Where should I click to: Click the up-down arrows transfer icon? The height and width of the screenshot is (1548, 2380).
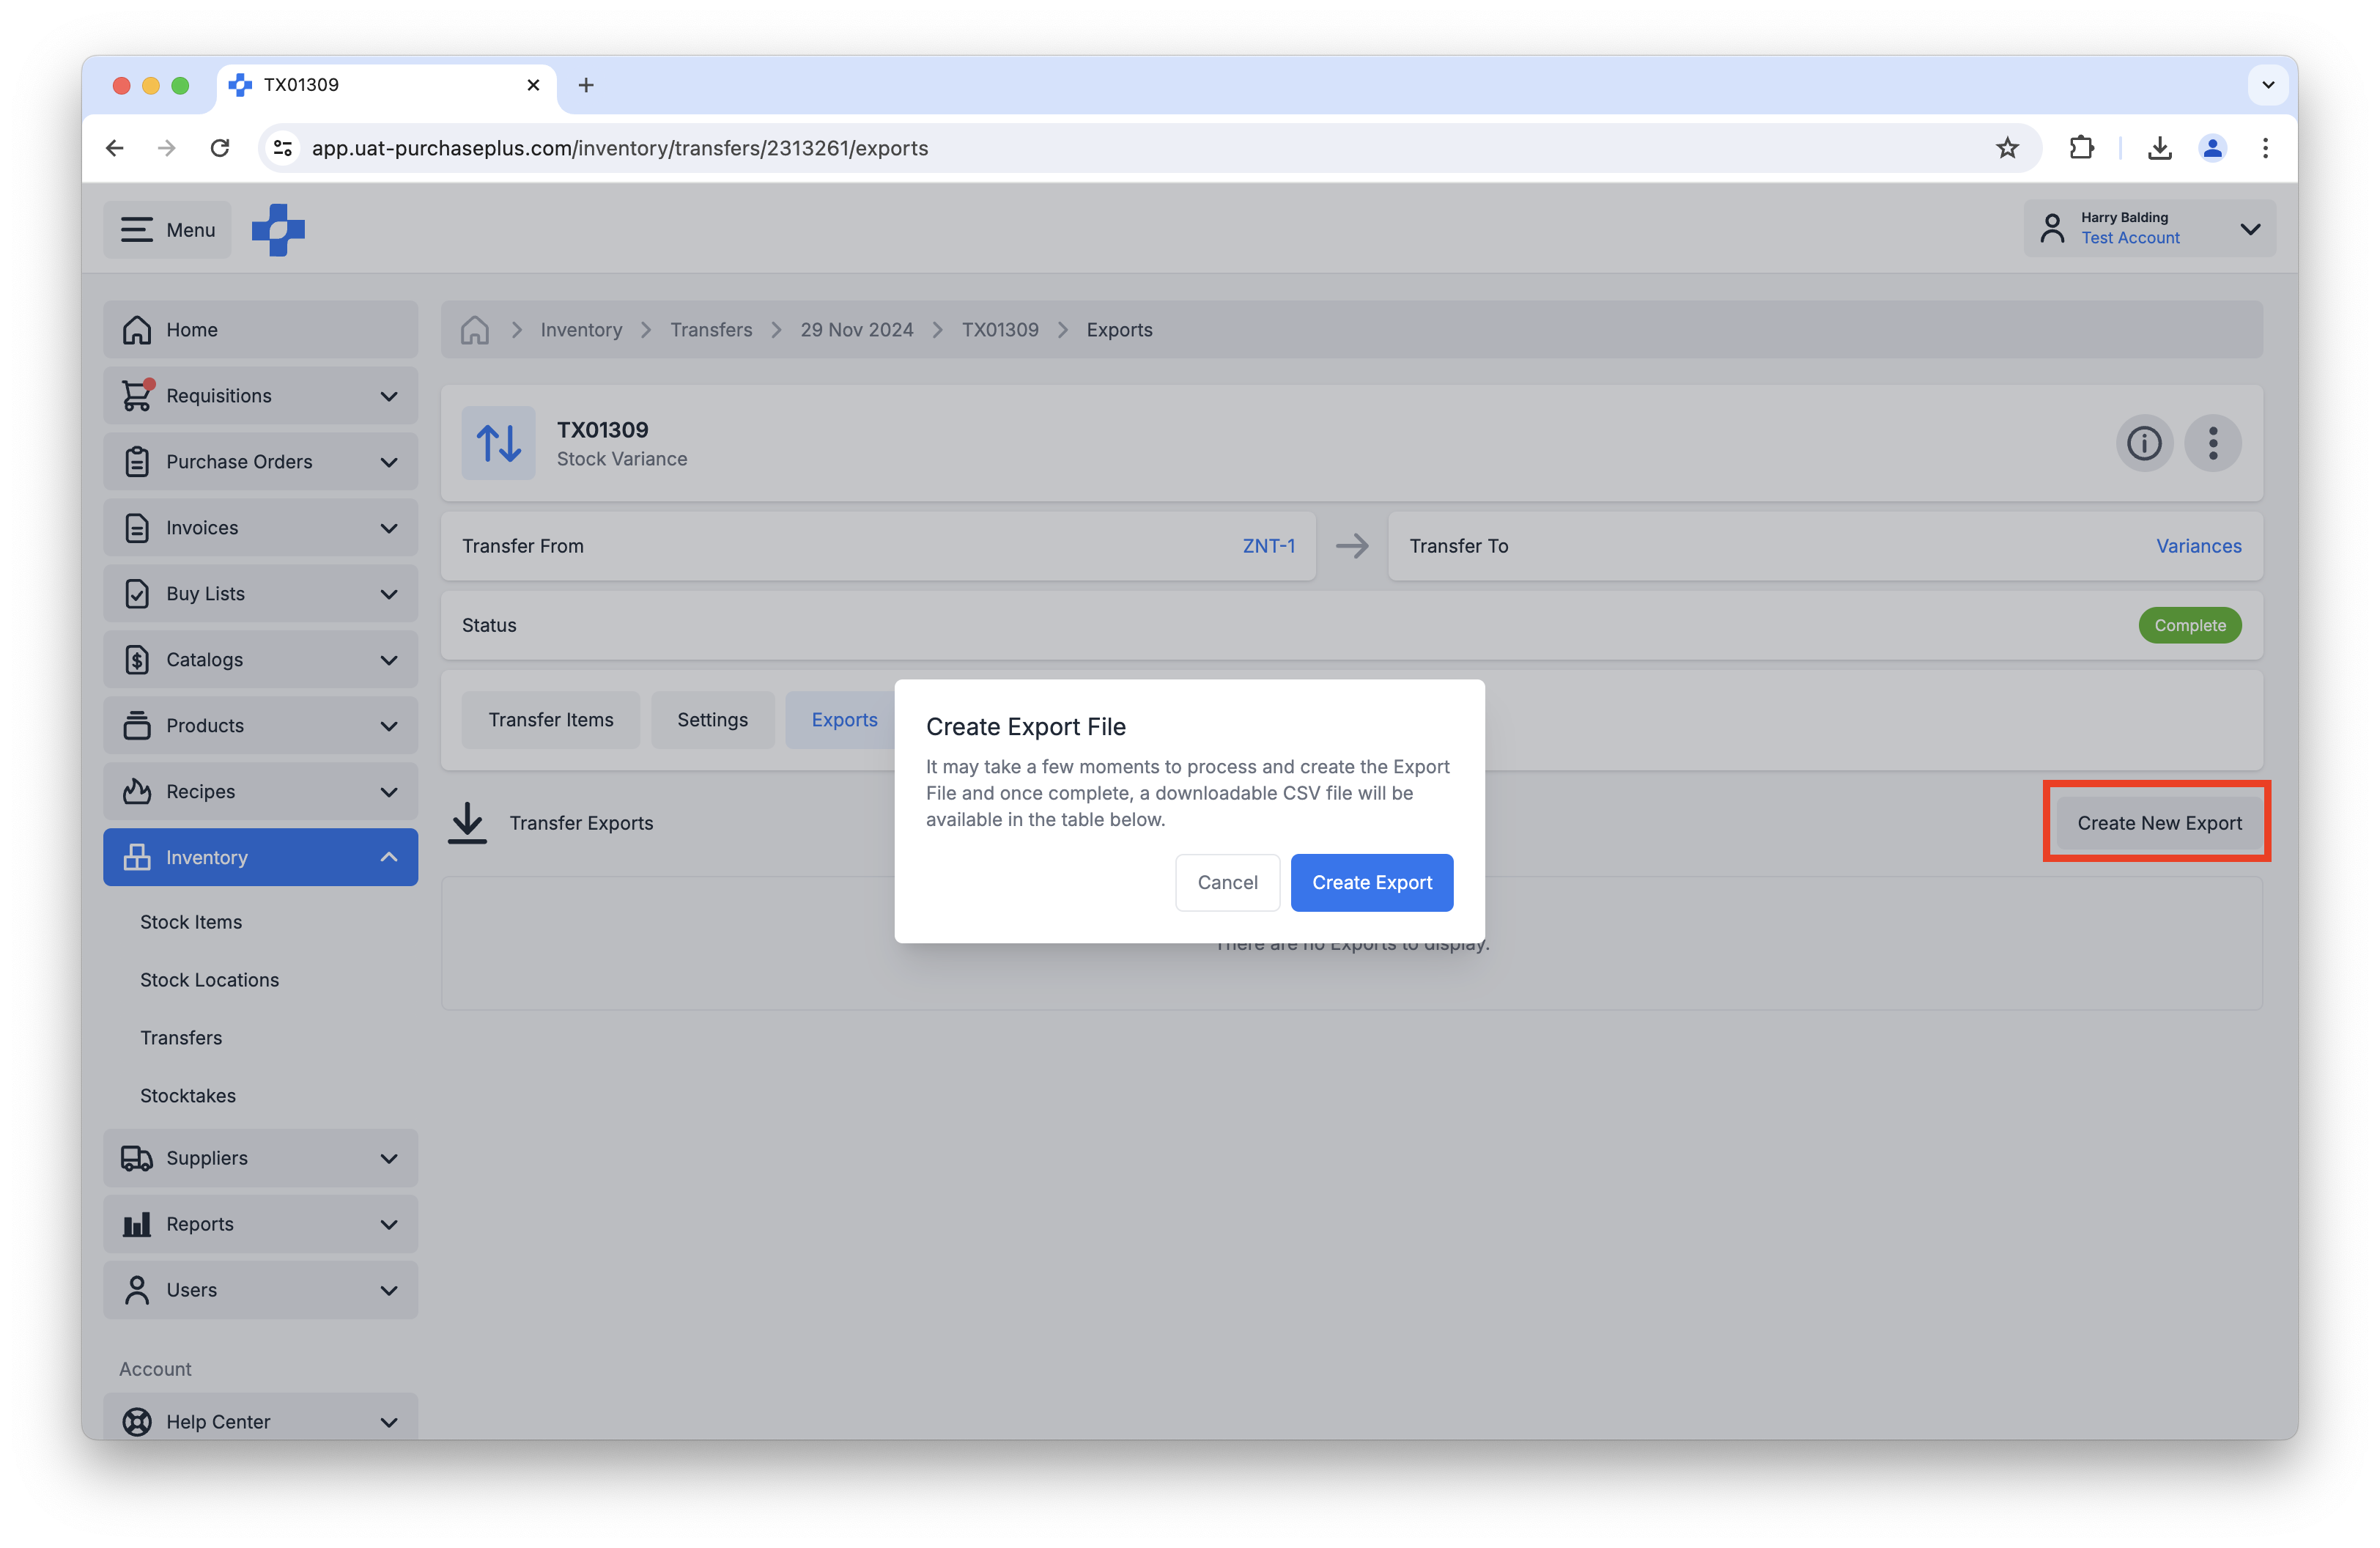(x=498, y=443)
